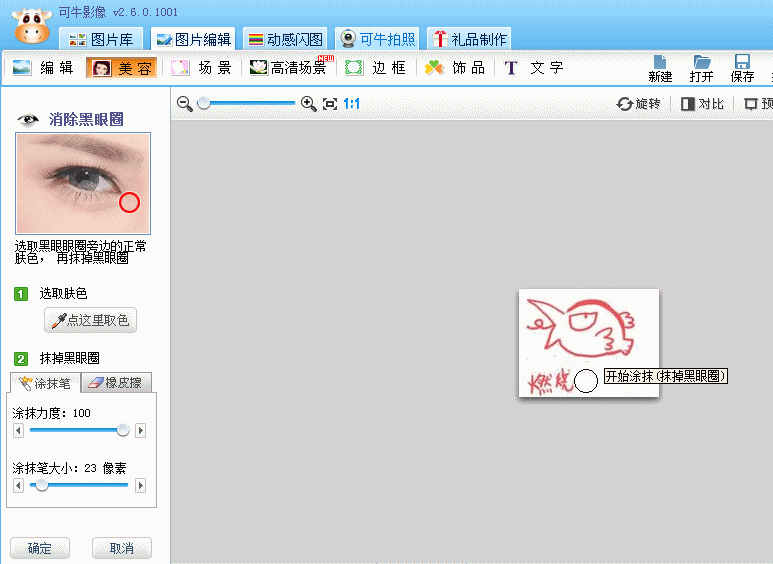
Task: Click the 取消 cancel button
Action: tap(122, 548)
